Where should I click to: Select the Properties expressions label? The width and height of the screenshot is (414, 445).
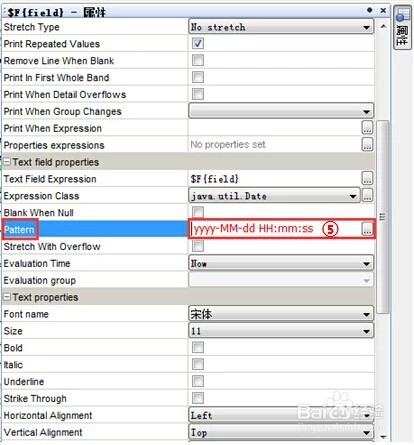54,145
